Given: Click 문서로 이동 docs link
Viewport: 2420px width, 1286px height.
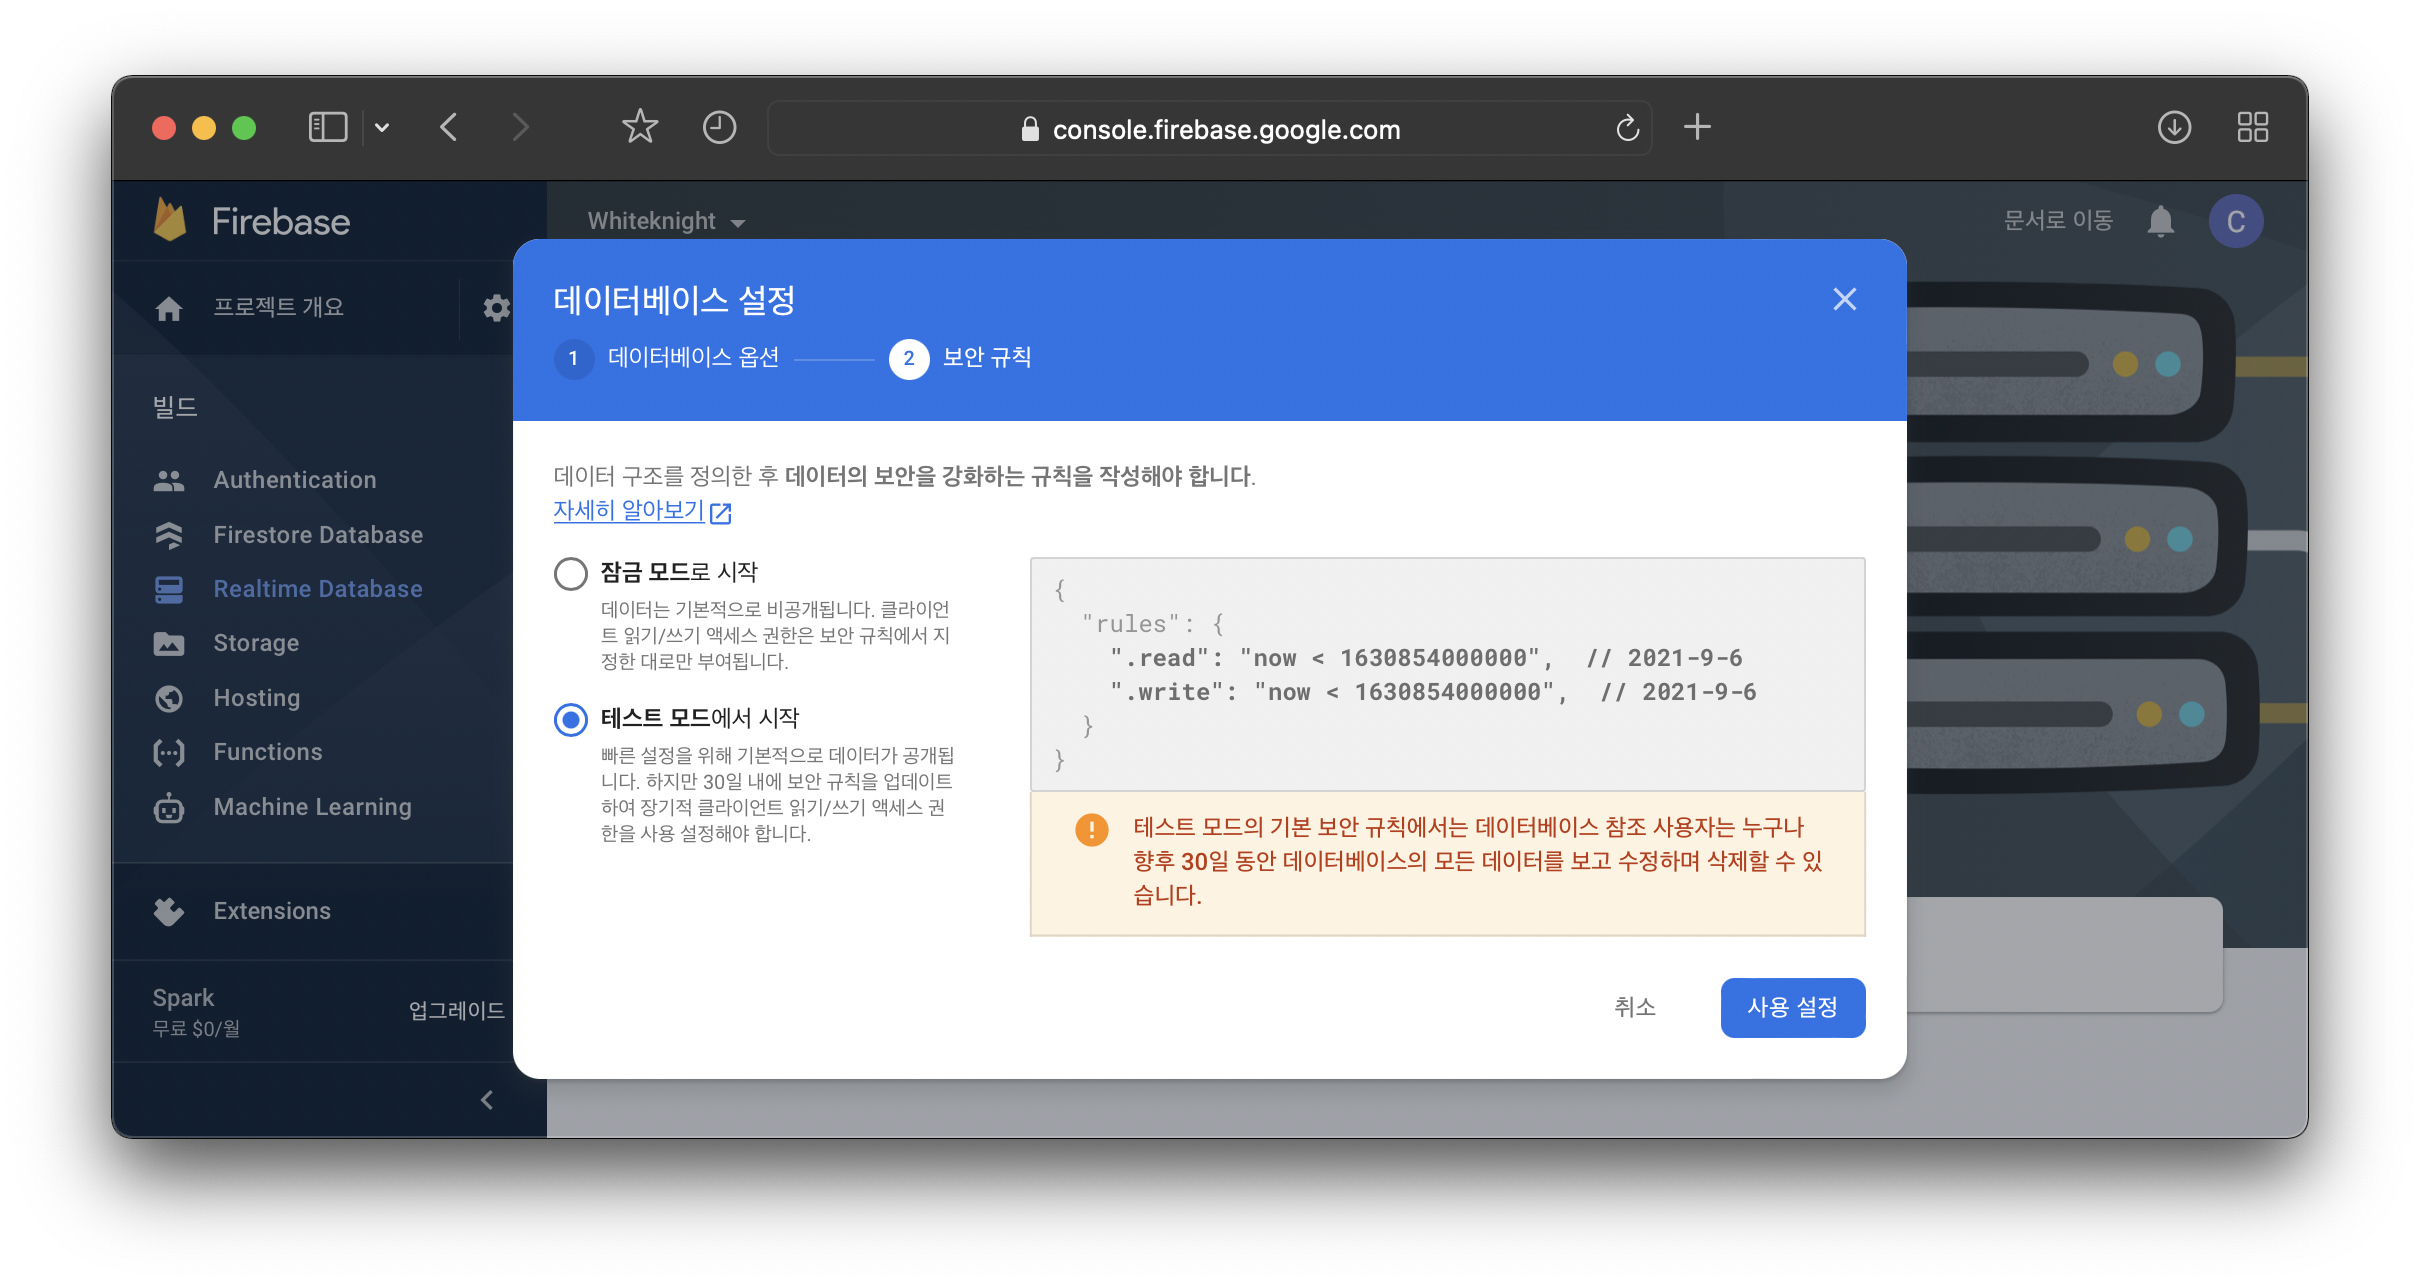Looking at the screenshot, I should 2058,220.
